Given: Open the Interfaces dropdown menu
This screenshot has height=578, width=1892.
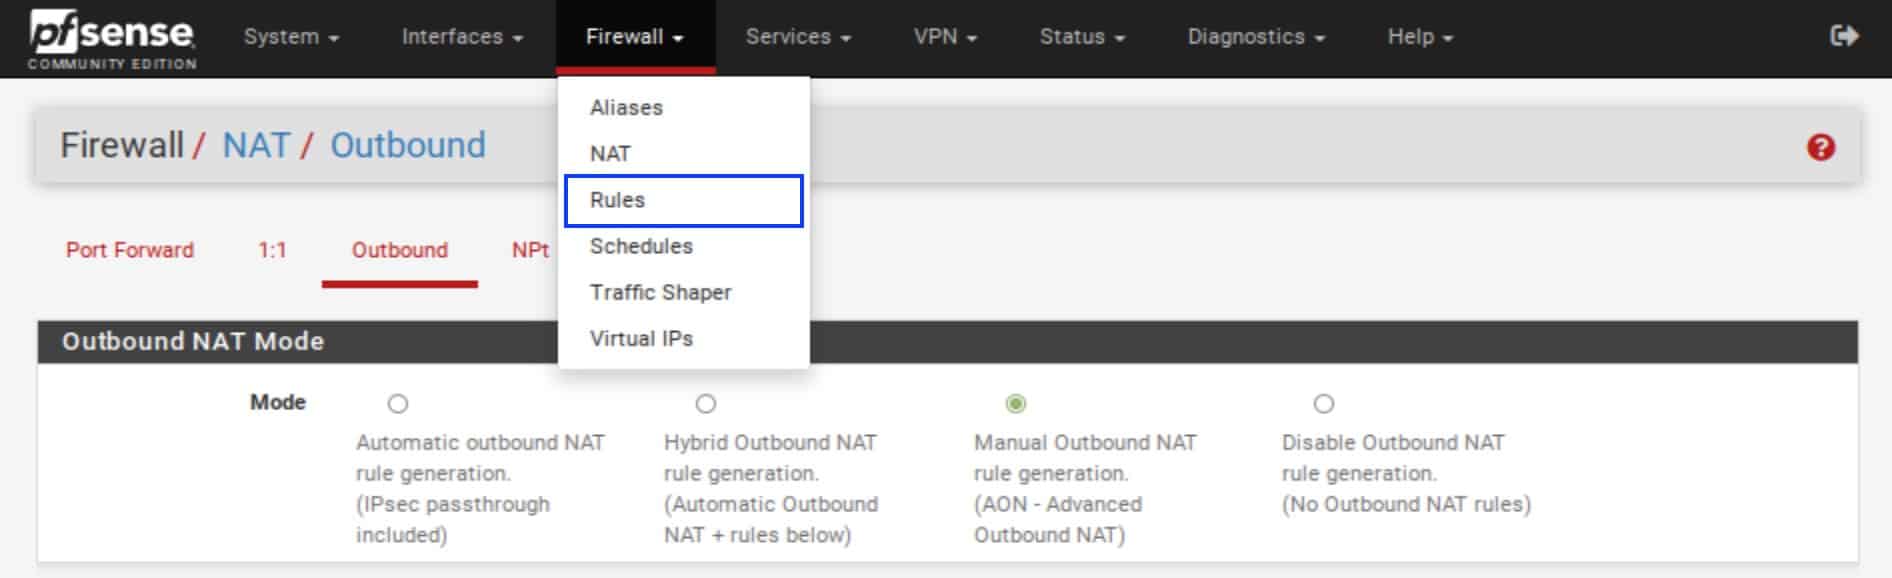Looking at the screenshot, I should pyautogui.click(x=462, y=37).
